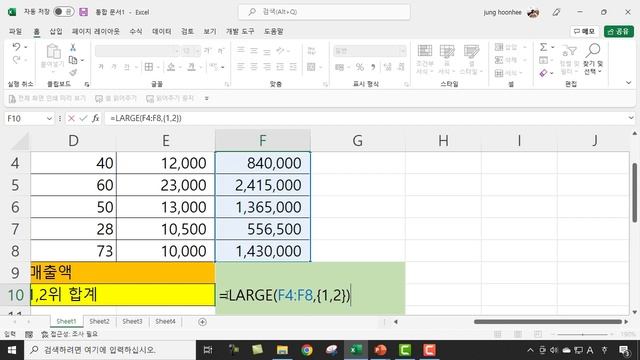Click the 공유 share button
The image size is (640, 360).
(619, 31)
